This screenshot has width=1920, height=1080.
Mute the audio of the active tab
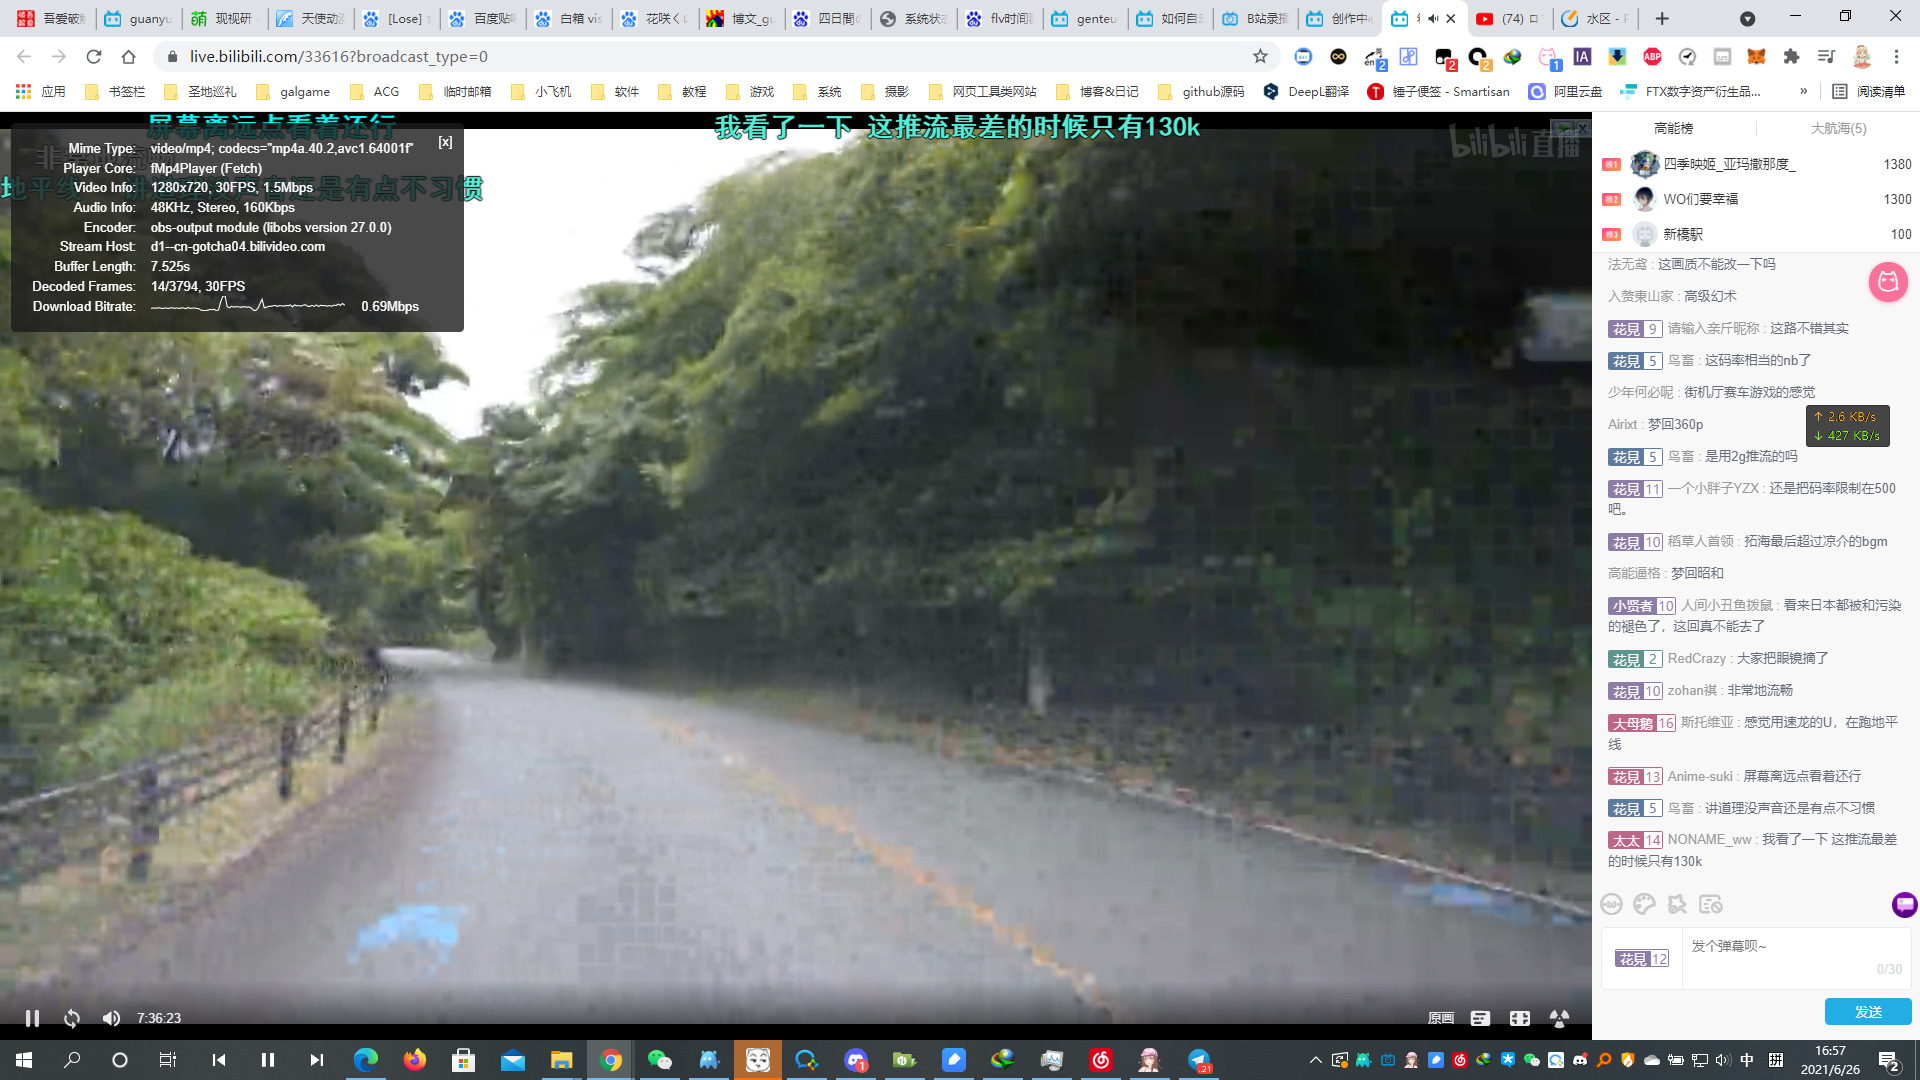tap(1433, 18)
